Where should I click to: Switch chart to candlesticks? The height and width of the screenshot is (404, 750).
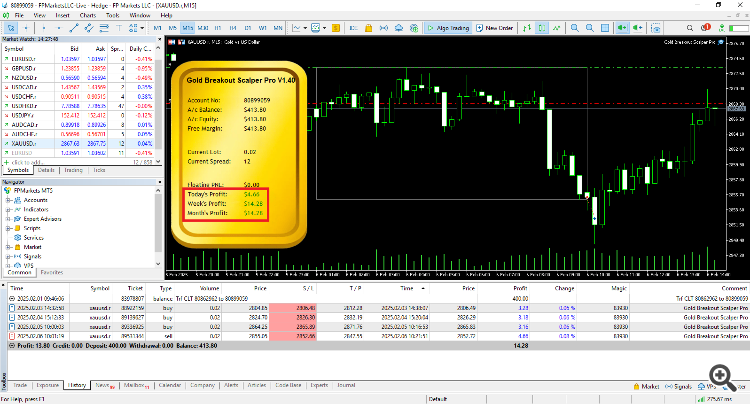click(541, 28)
